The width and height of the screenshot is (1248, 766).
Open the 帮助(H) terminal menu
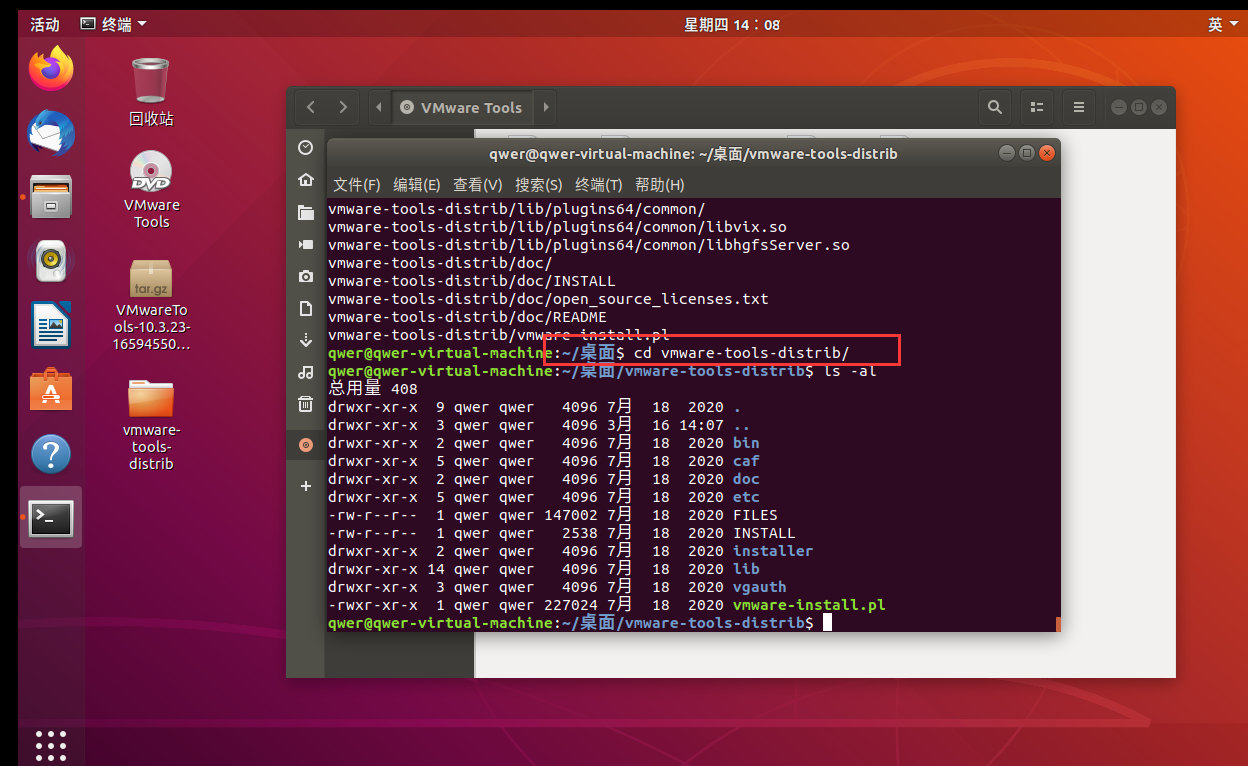coord(660,185)
